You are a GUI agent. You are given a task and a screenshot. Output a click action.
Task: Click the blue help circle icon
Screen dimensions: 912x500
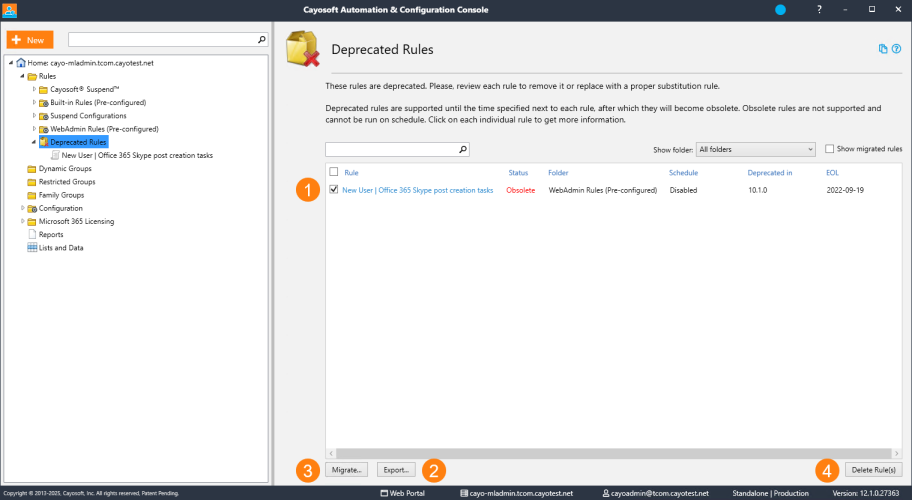coord(896,49)
